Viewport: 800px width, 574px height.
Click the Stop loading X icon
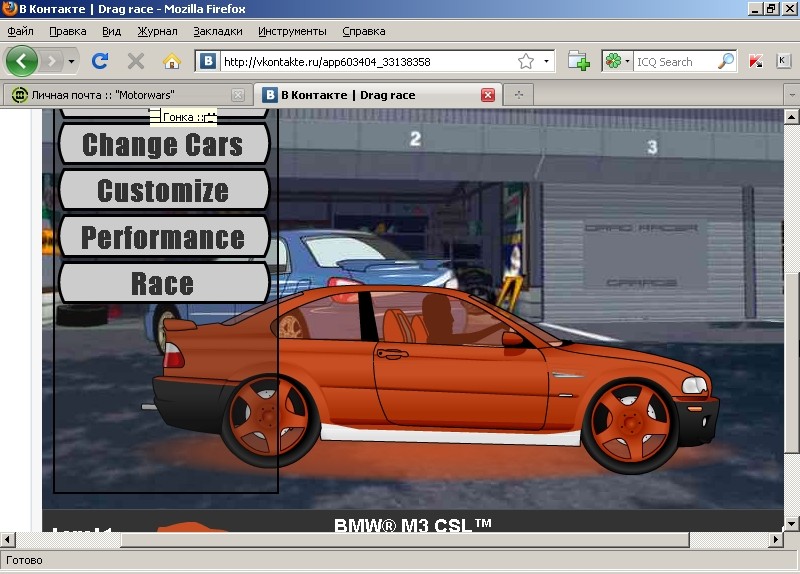coord(136,61)
